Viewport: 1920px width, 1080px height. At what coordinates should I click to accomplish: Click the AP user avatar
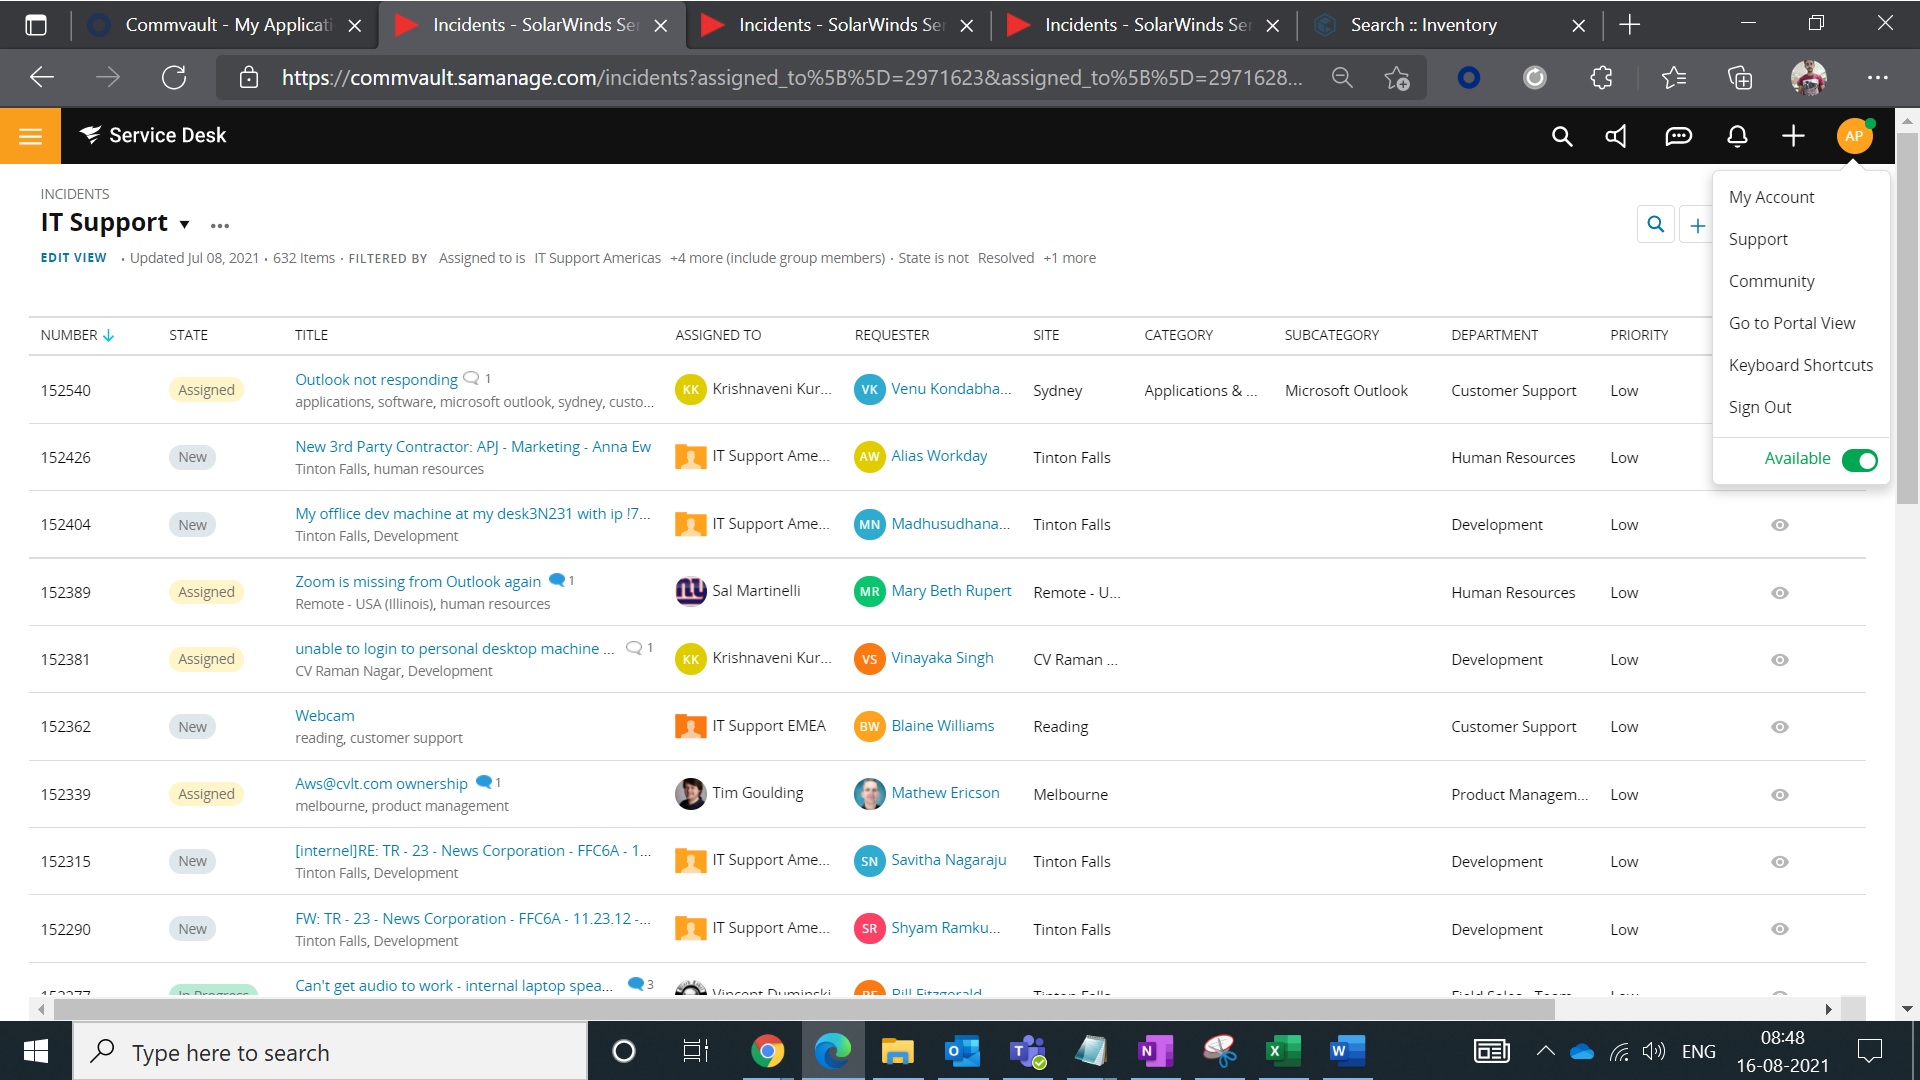(1853, 136)
